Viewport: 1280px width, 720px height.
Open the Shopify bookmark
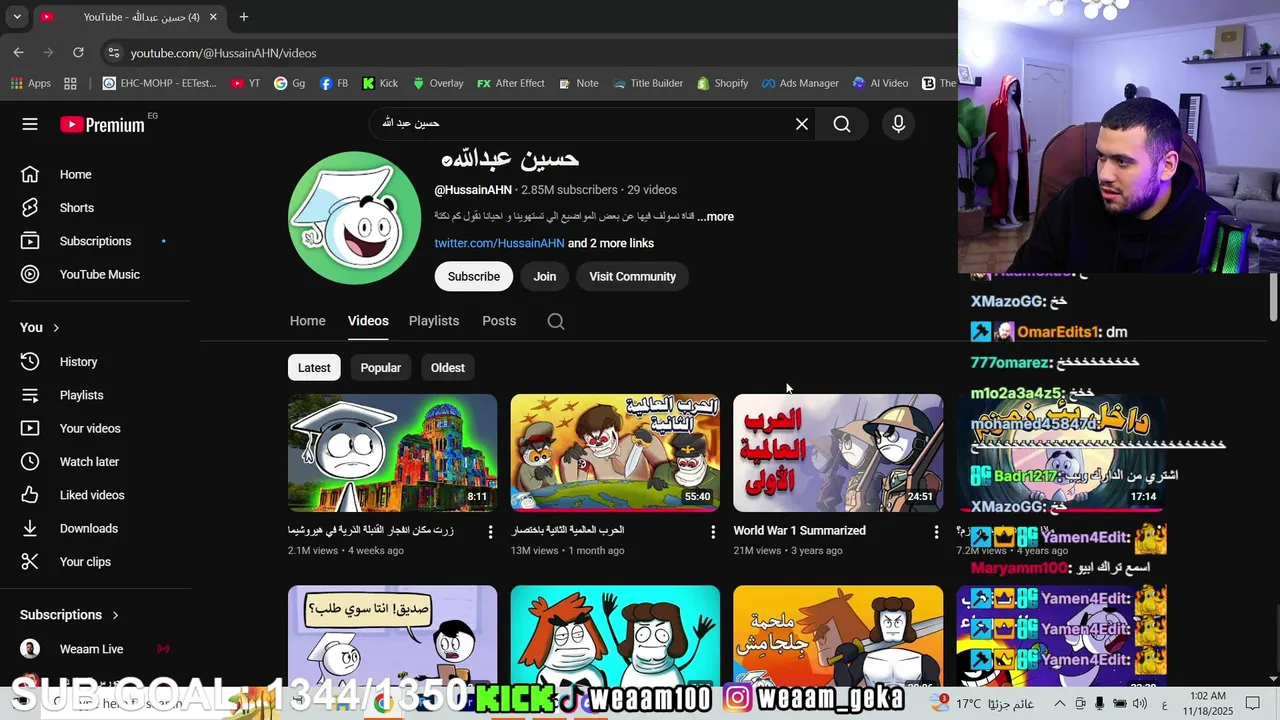click(x=723, y=84)
